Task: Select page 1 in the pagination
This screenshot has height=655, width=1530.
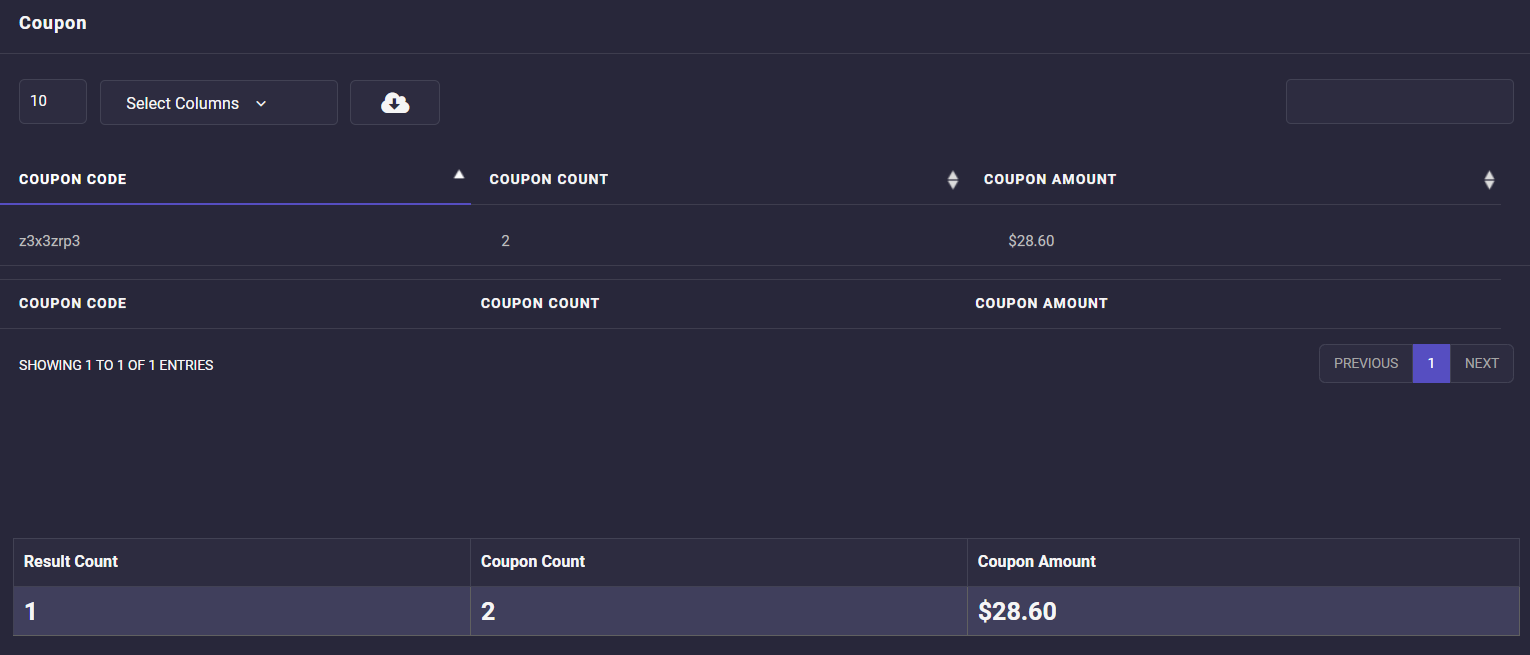Action: point(1431,364)
